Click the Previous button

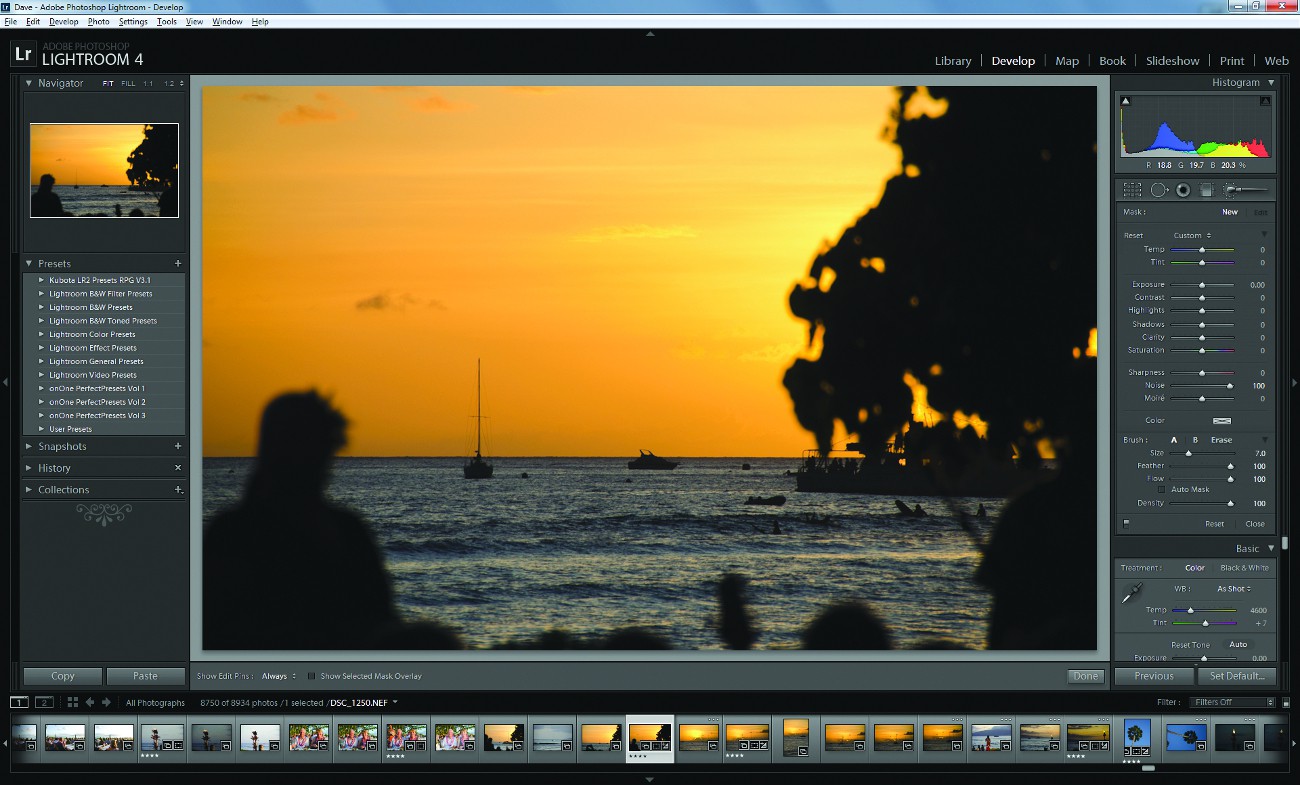1153,676
